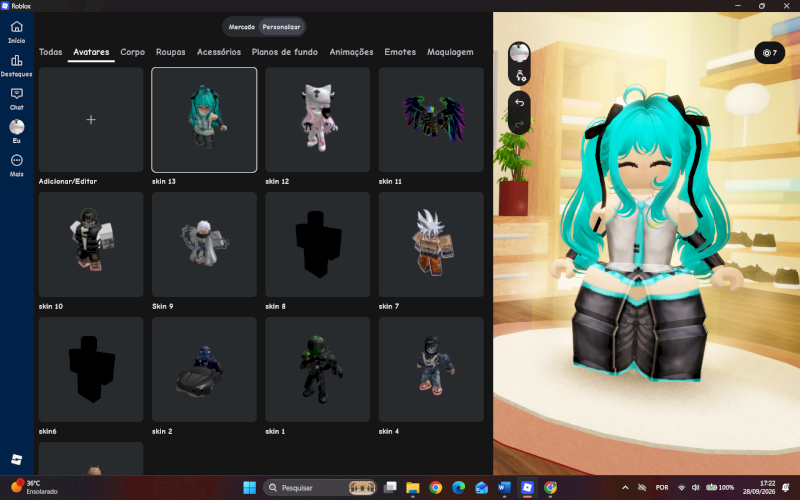Viewport: 800px width, 500px height.
Task: Select the skin6 black silhouette
Action: click(x=91, y=369)
